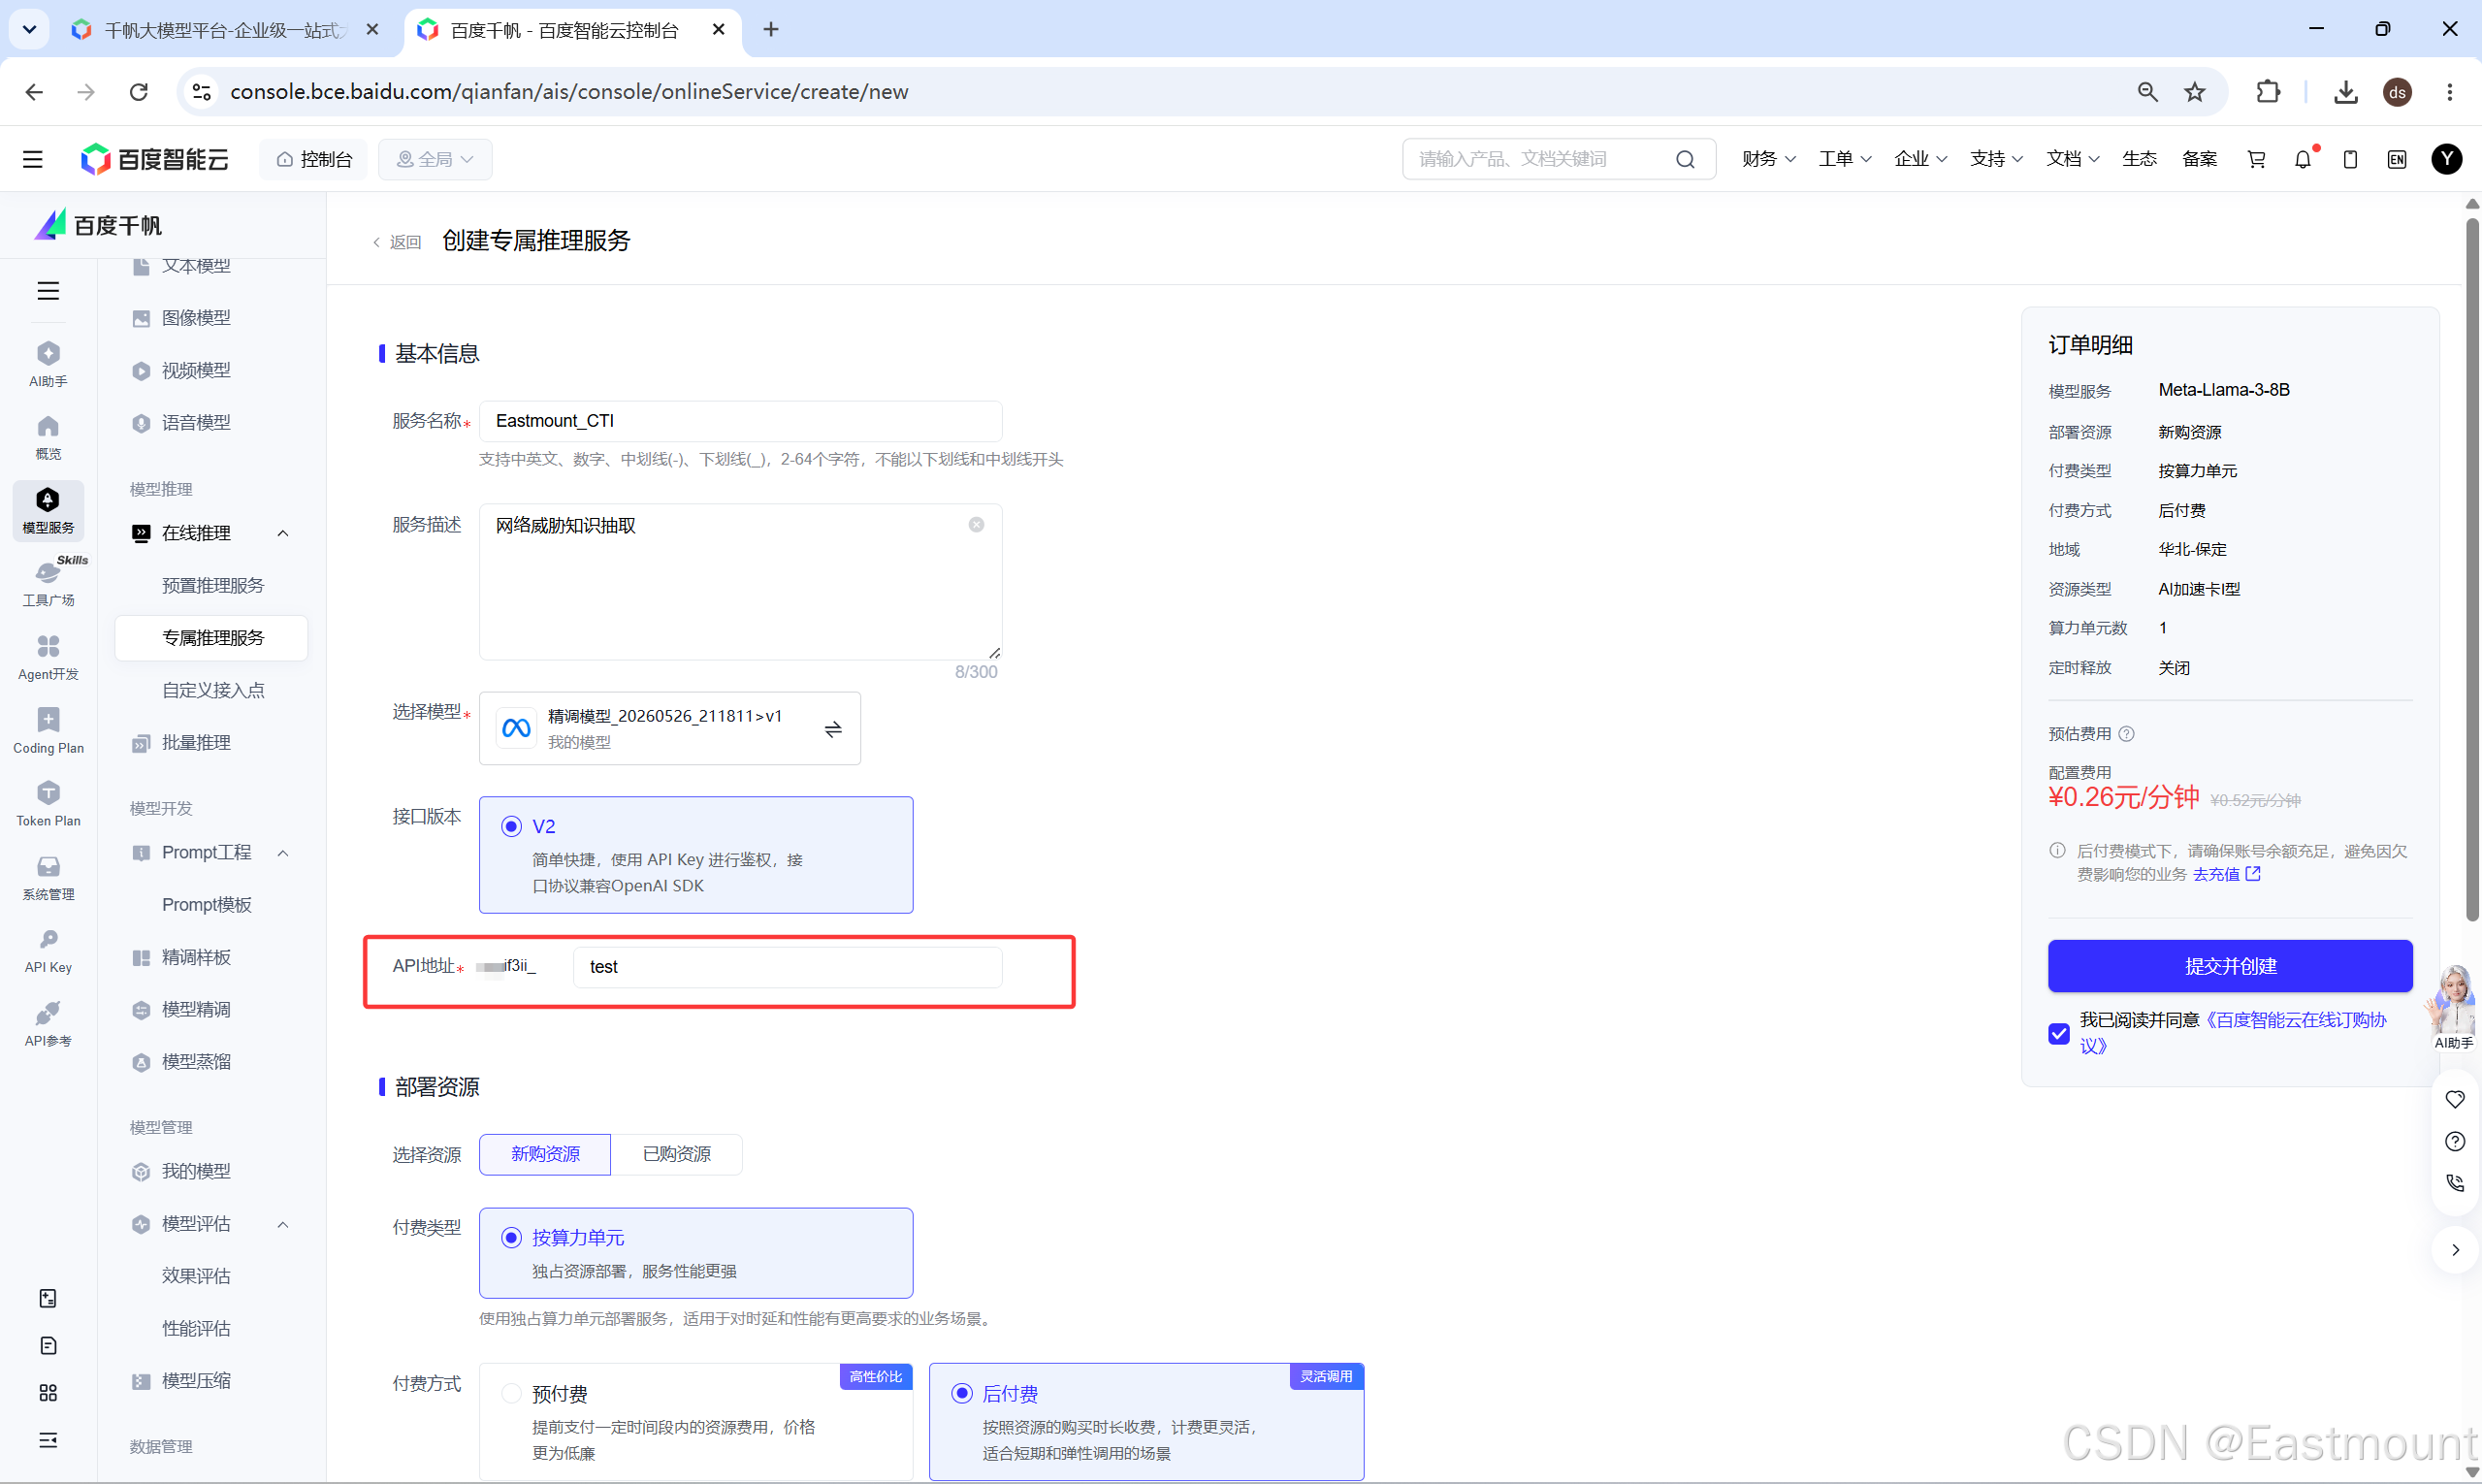
Task: Open the 全局 region dropdown
Action: point(435,160)
